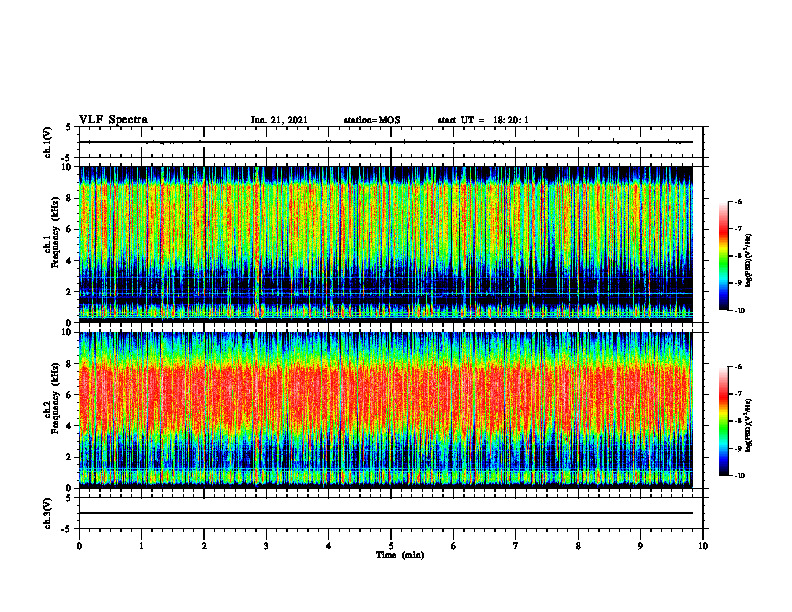Click the ch.3 voltage waveform trace
792x612 pixels.
click(x=386, y=513)
